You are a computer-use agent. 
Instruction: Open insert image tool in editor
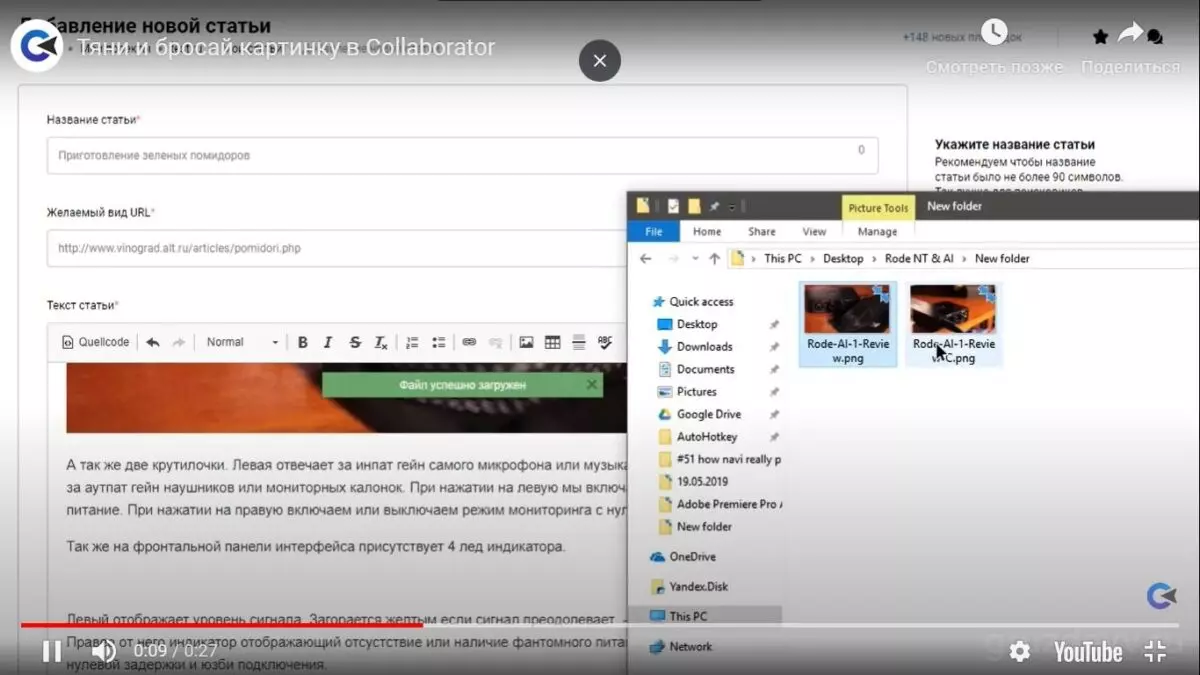coord(526,342)
